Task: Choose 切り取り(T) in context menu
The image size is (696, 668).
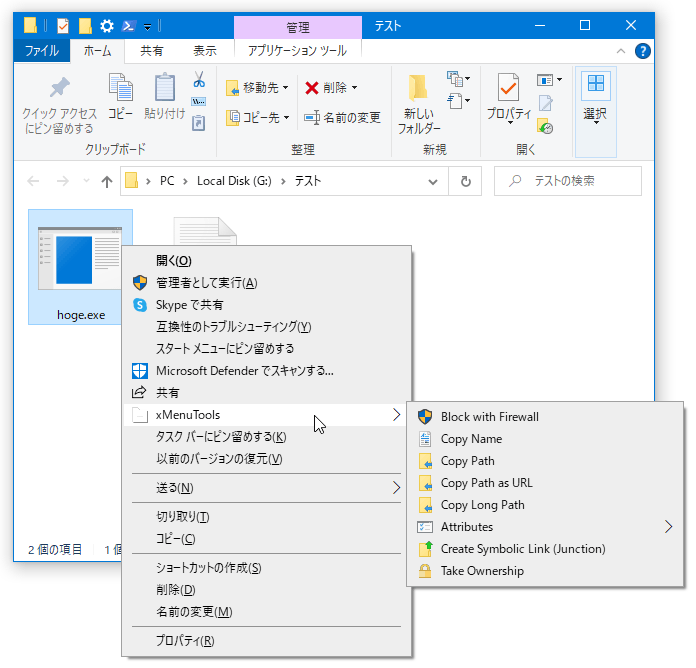Action: pos(266,517)
